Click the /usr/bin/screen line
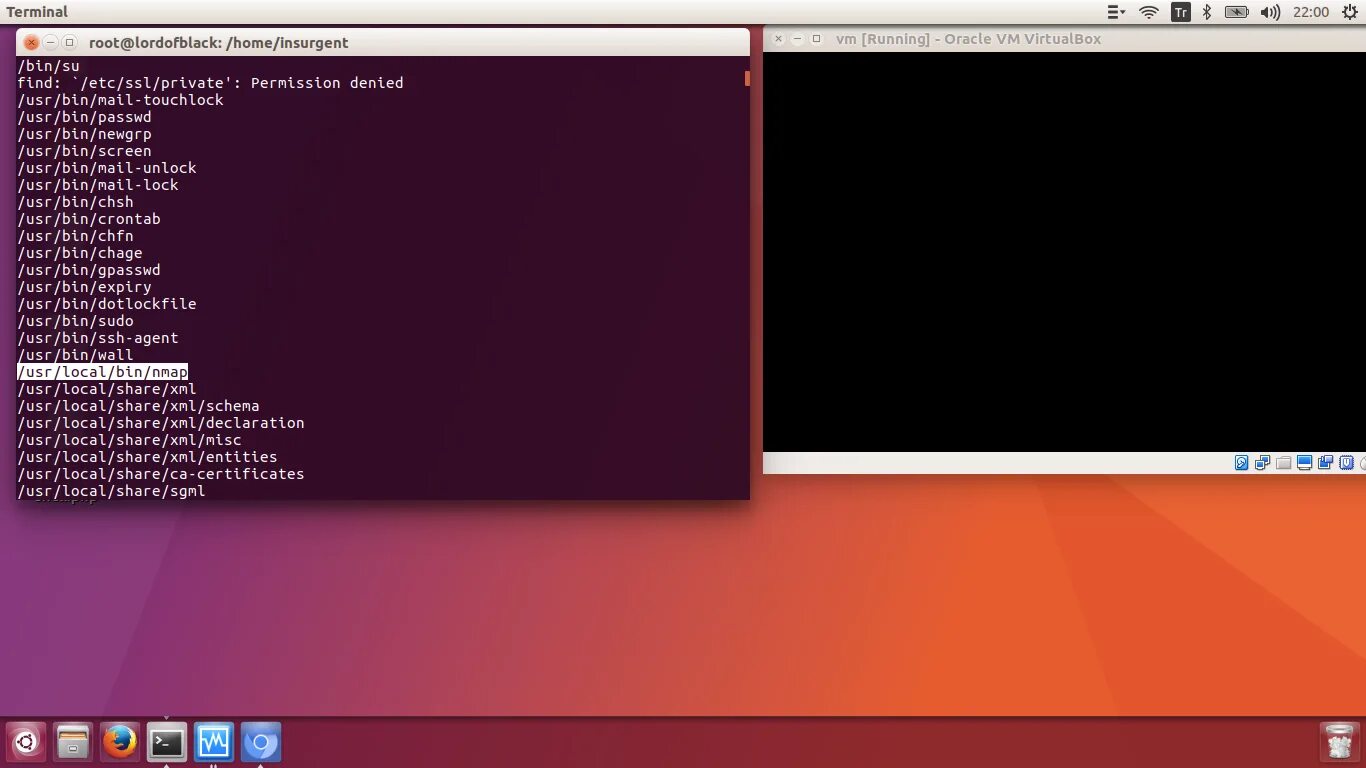 coord(84,151)
